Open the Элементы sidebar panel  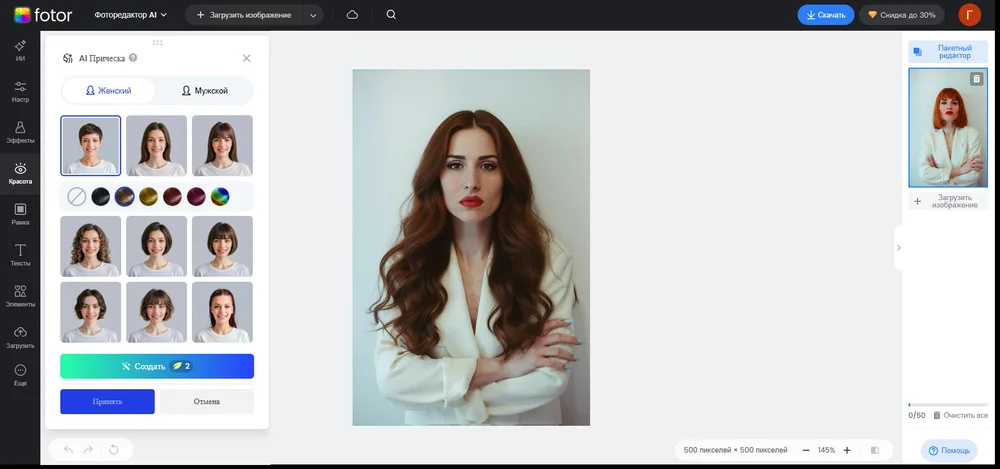coord(20,296)
